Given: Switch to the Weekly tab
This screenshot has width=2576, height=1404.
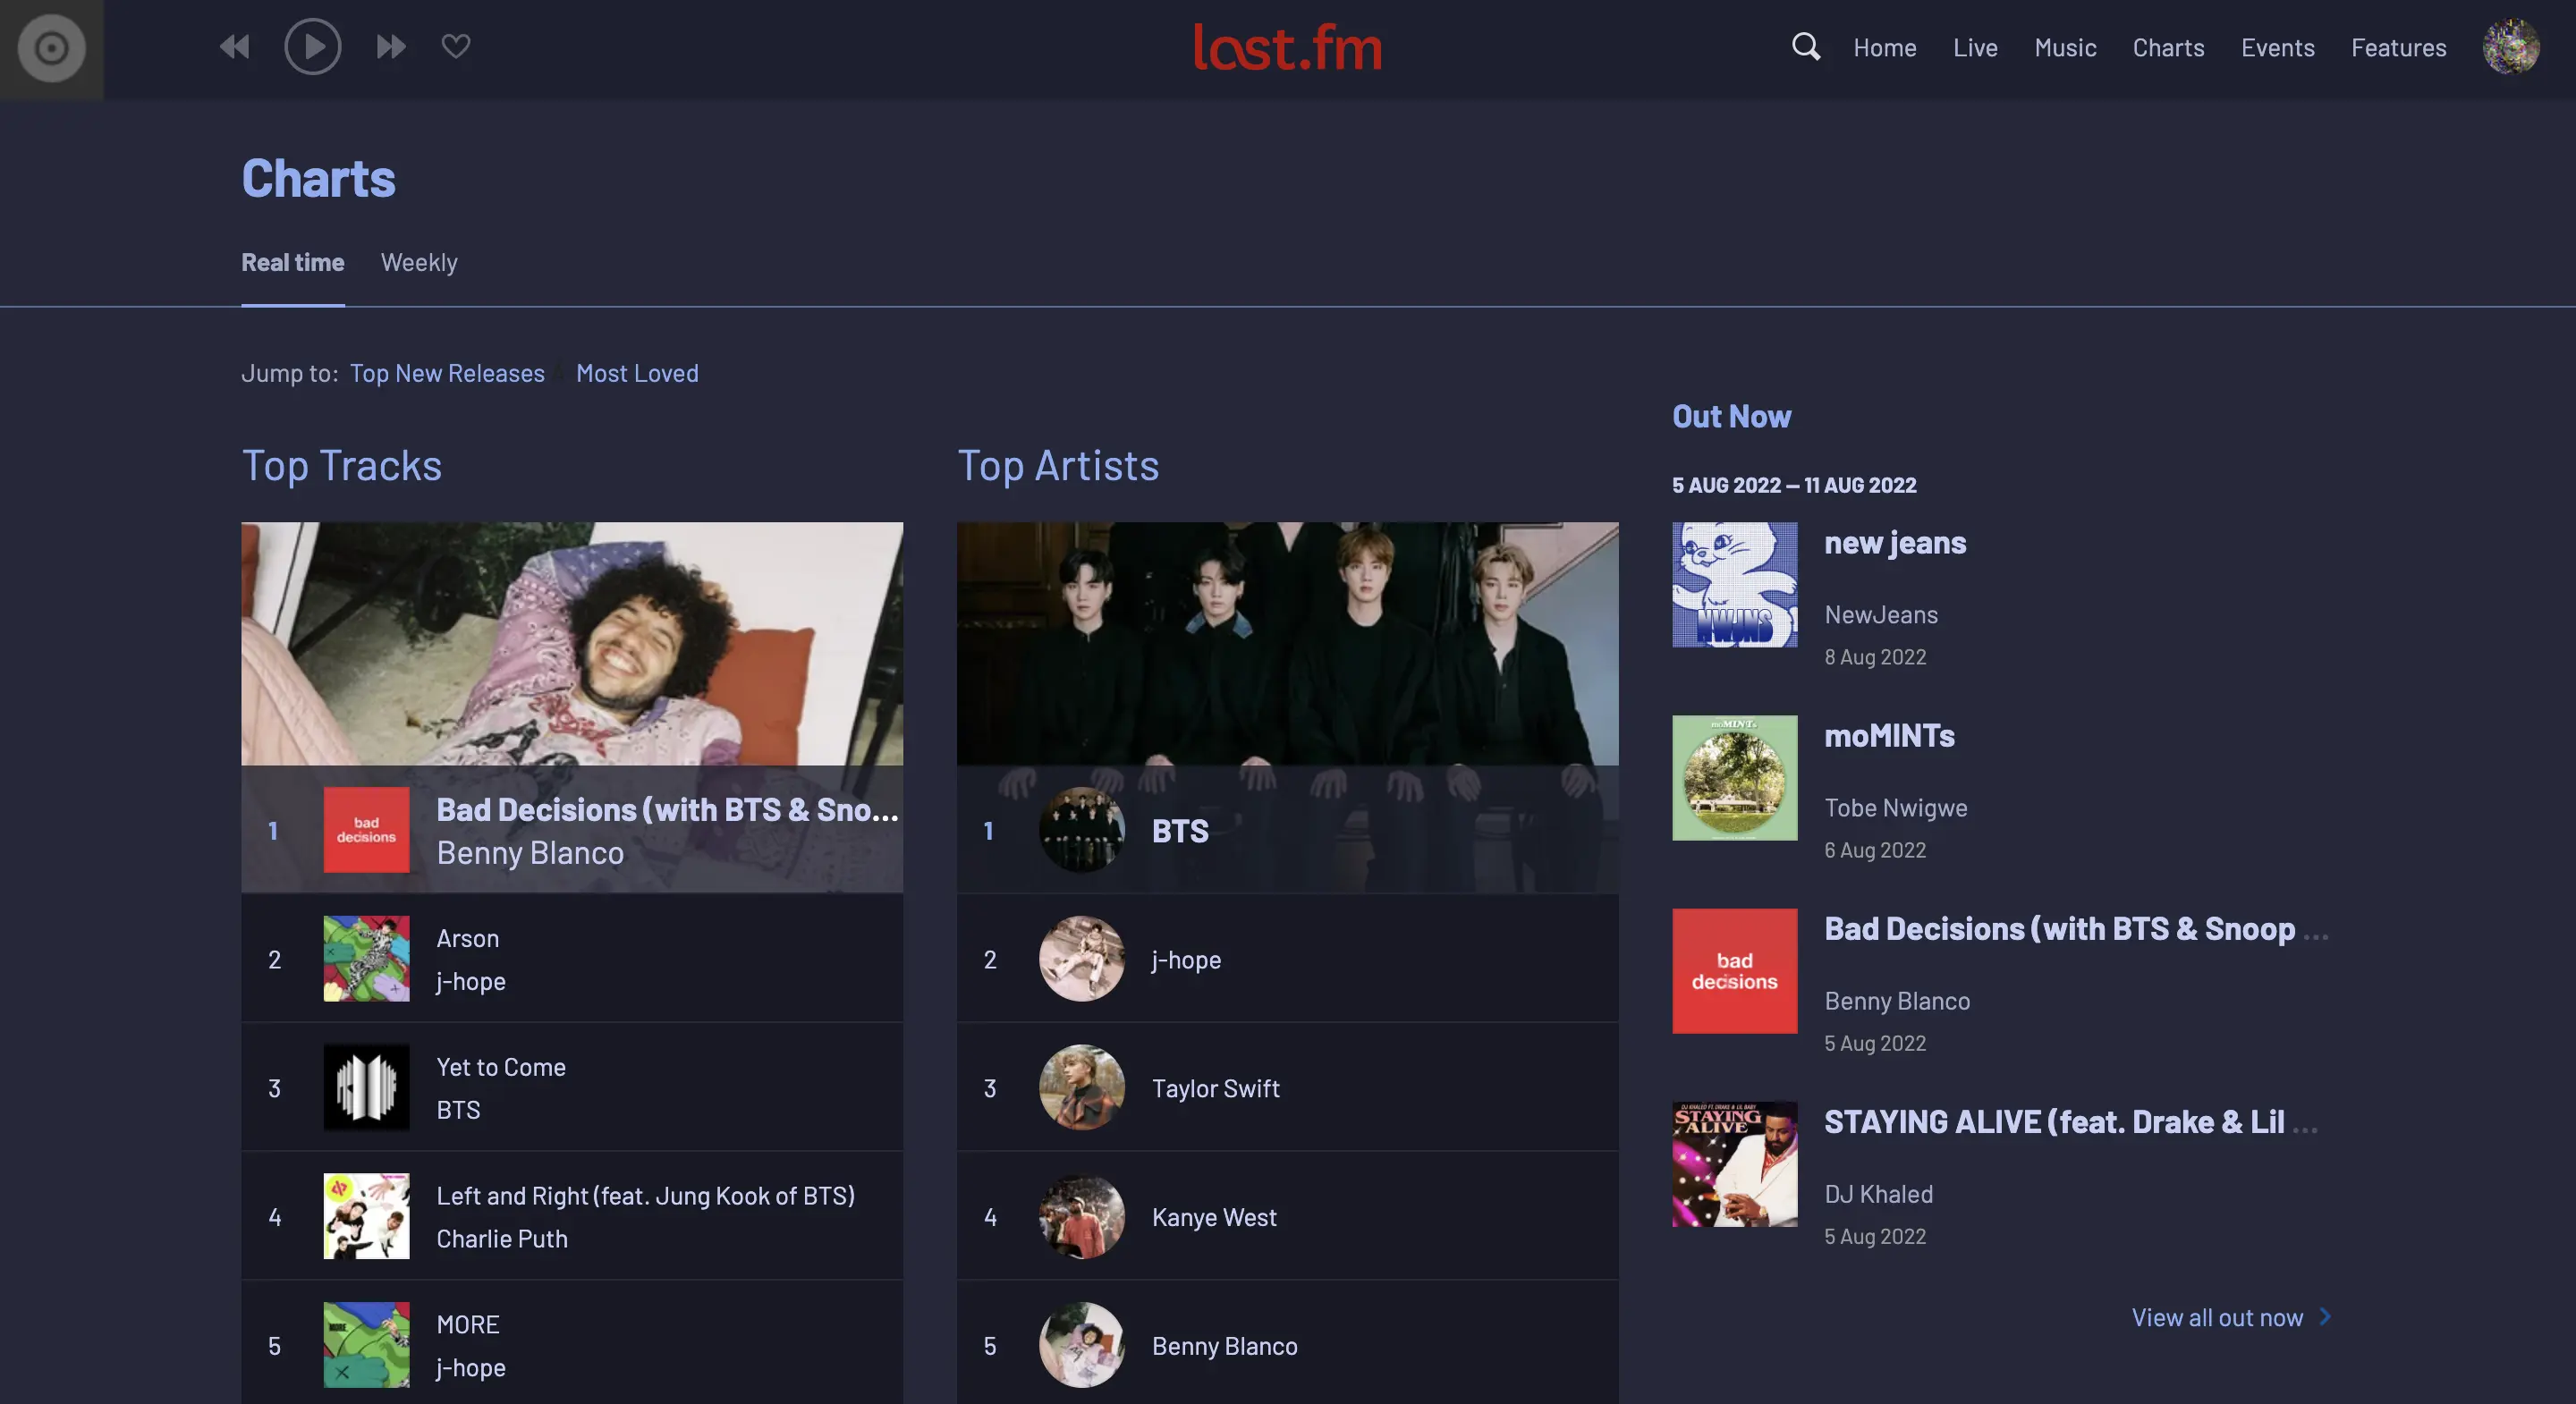Looking at the screenshot, I should tap(419, 262).
